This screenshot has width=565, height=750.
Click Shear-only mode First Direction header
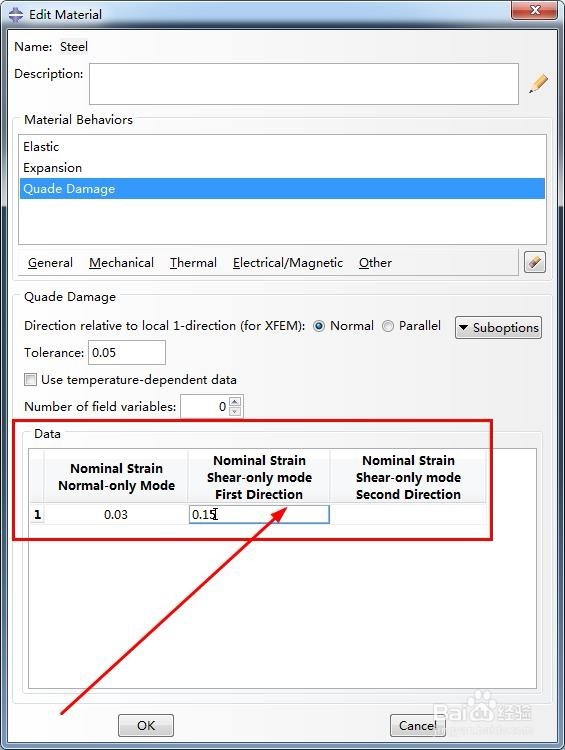click(259, 477)
